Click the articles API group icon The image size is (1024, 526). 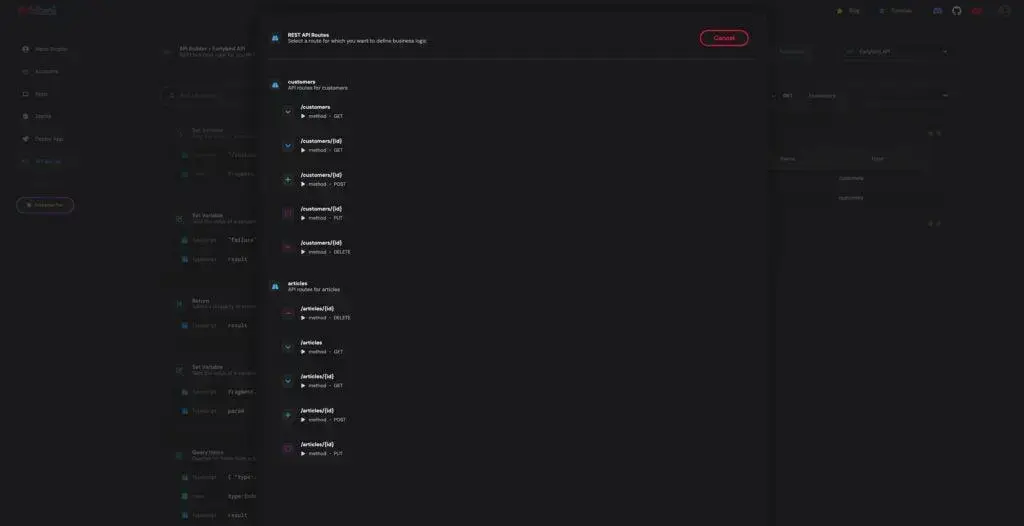pyautogui.click(x=275, y=286)
